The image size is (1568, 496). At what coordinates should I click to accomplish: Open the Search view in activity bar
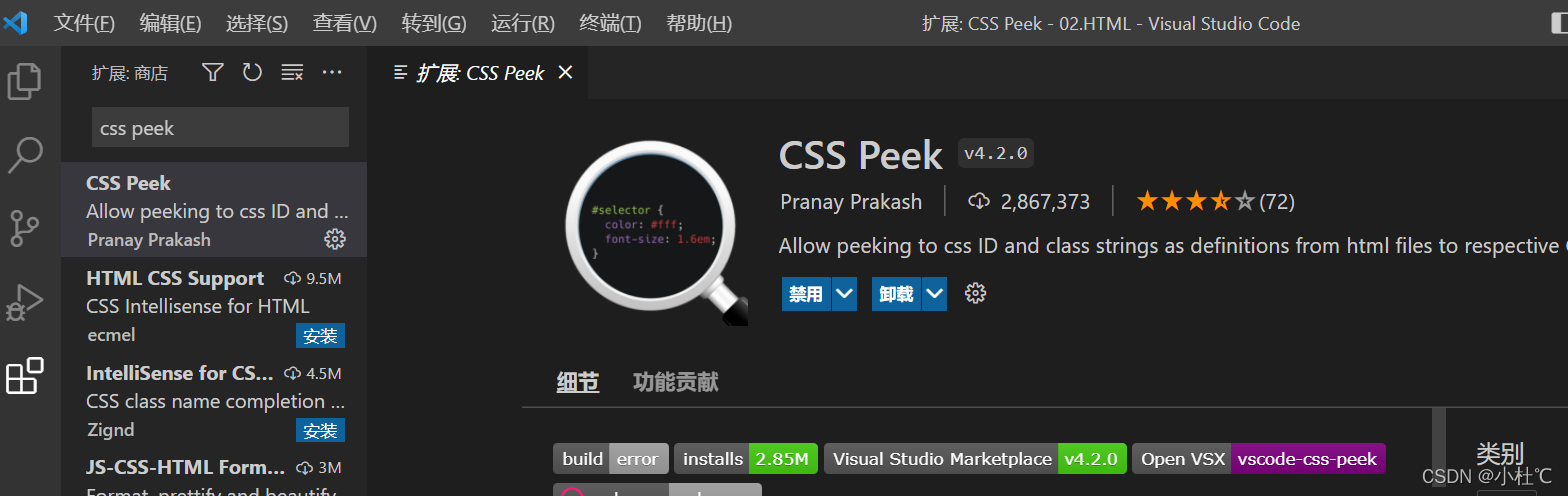pos(25,155)
